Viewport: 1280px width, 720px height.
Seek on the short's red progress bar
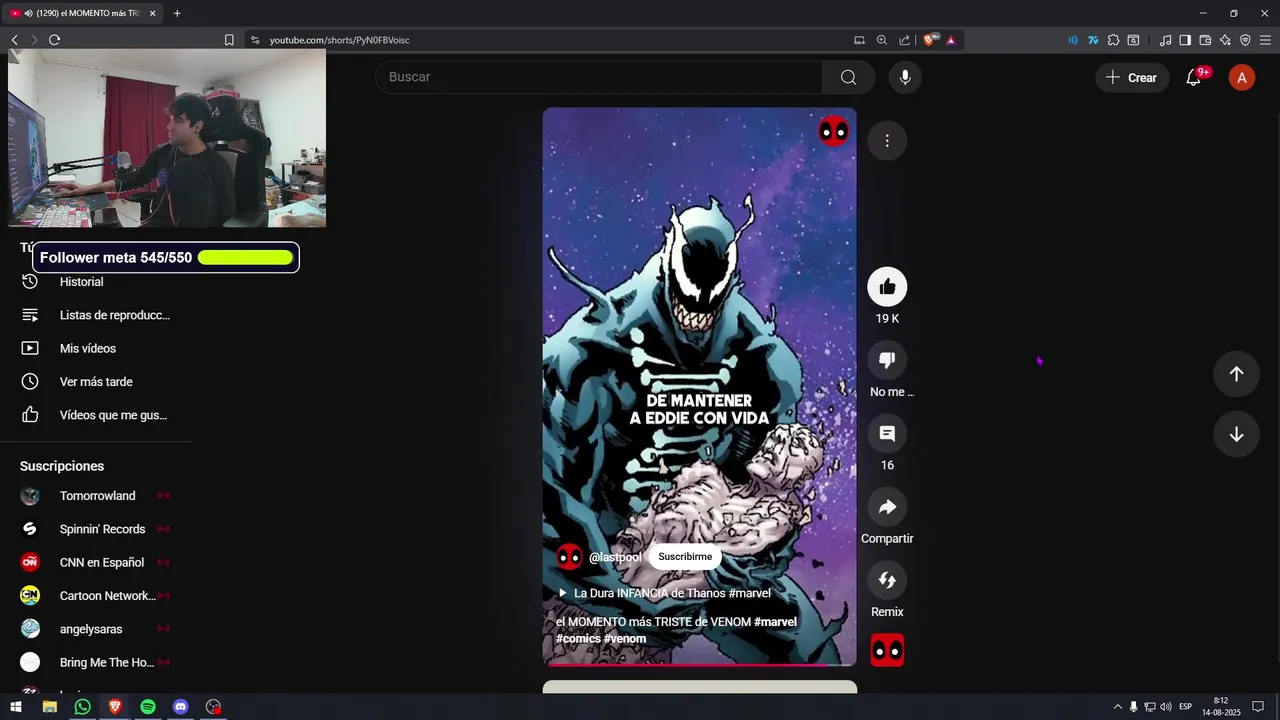[x=699, y=664]
